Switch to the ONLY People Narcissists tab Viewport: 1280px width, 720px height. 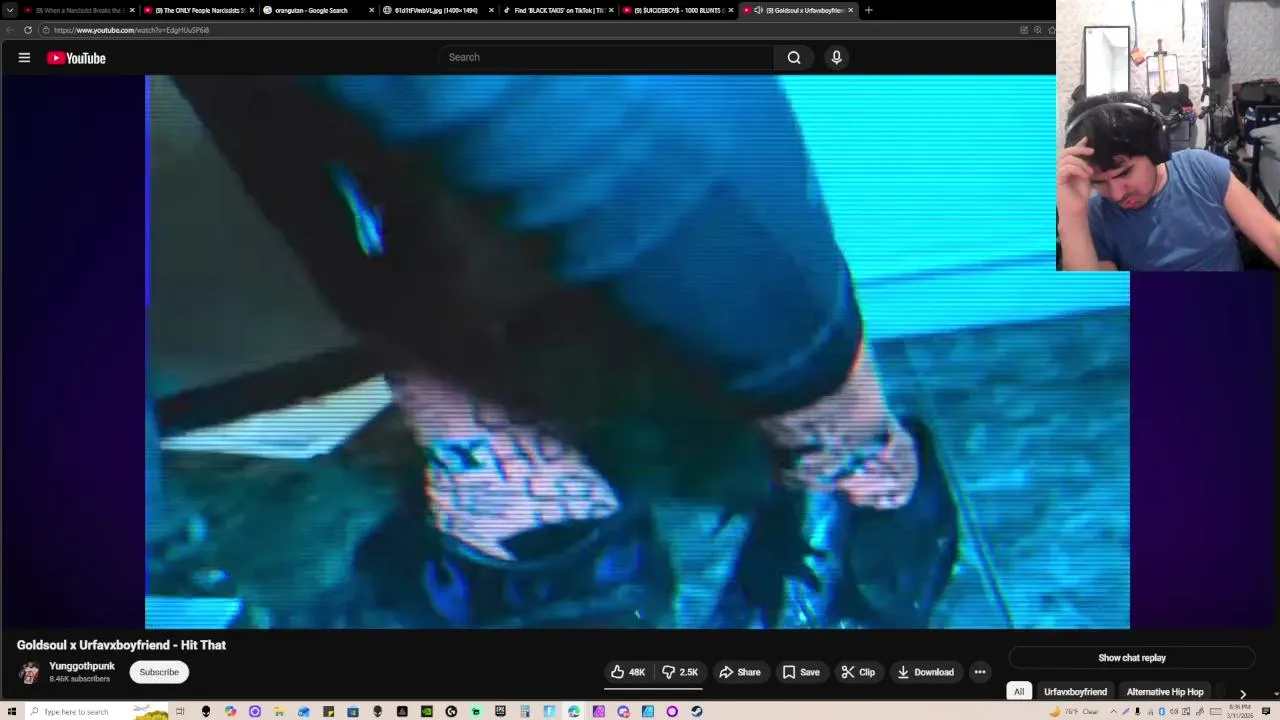(198, 10)
